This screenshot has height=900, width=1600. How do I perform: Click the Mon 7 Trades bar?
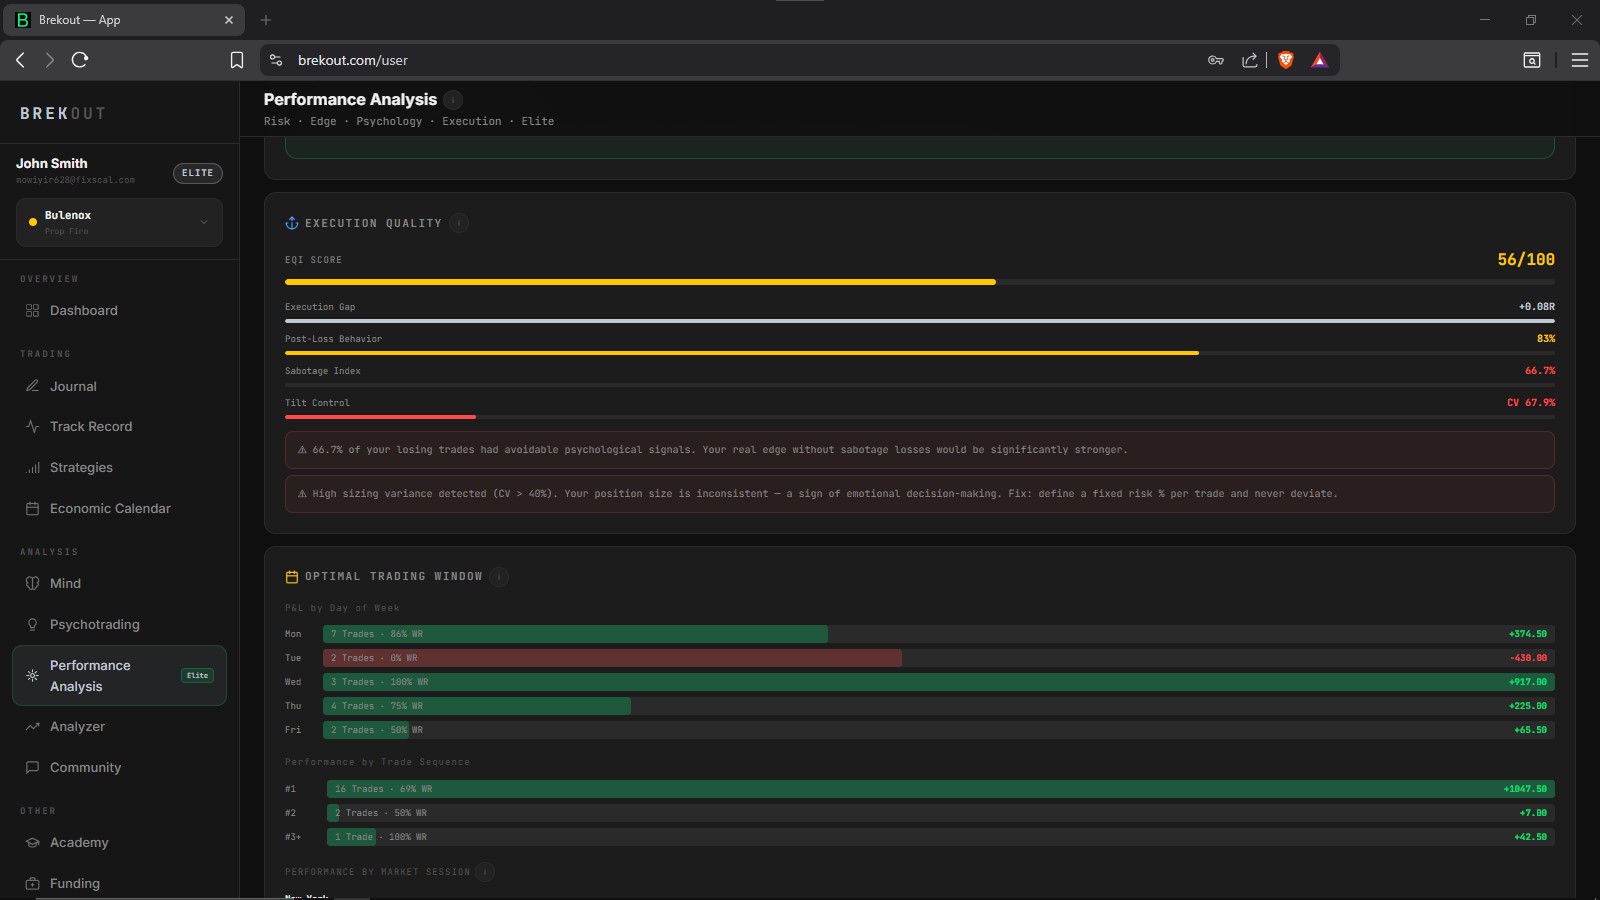click(x=575, y=634)
